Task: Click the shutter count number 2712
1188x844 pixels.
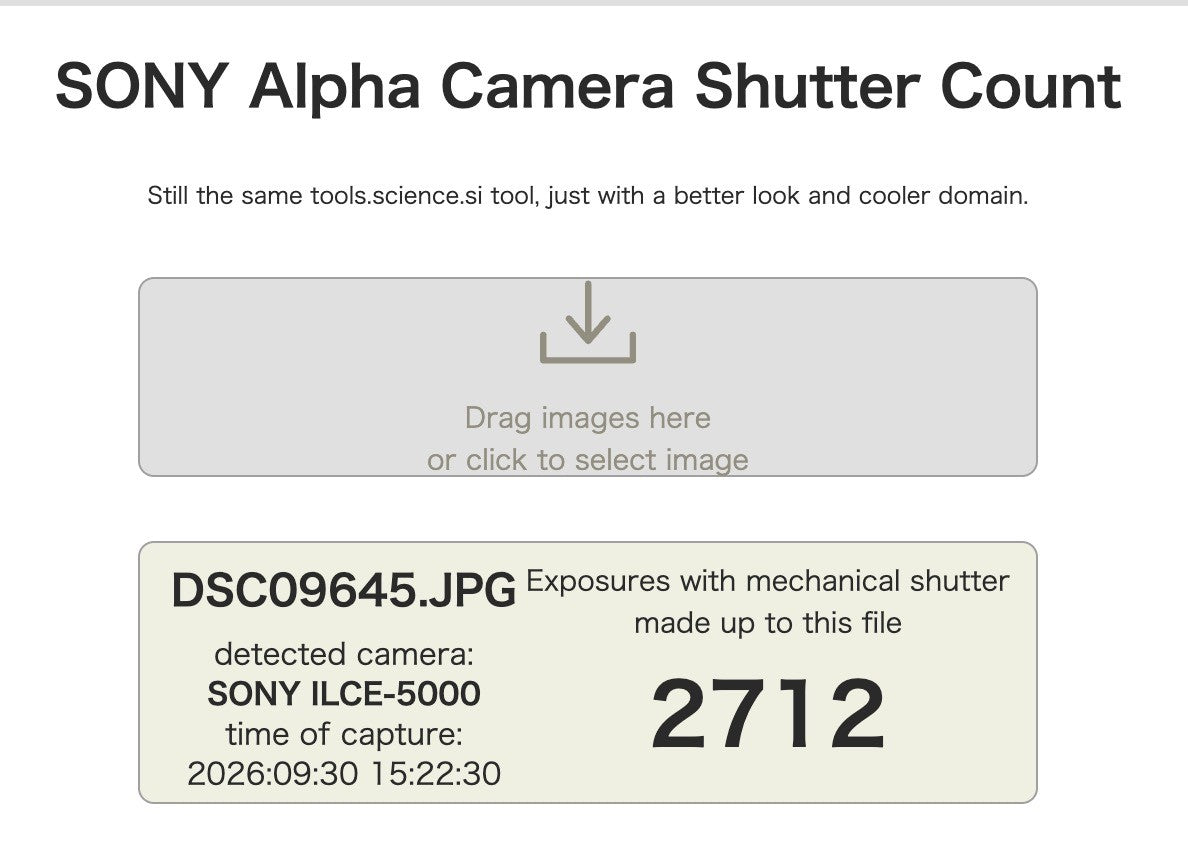Action: click(x=768, y=714)
